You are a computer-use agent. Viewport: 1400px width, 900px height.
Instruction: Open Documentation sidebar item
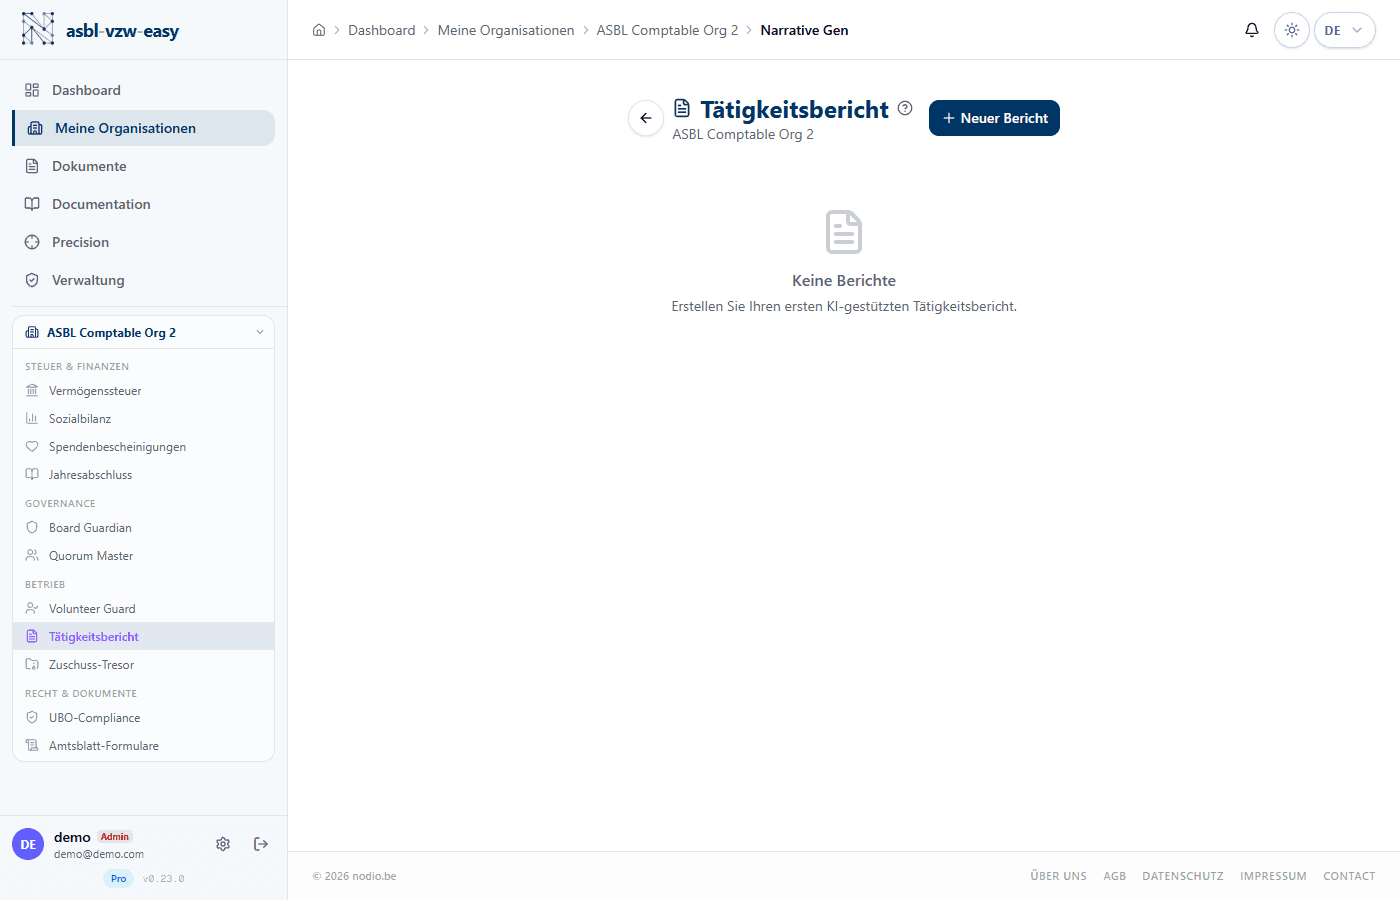[x=143, y=204]
